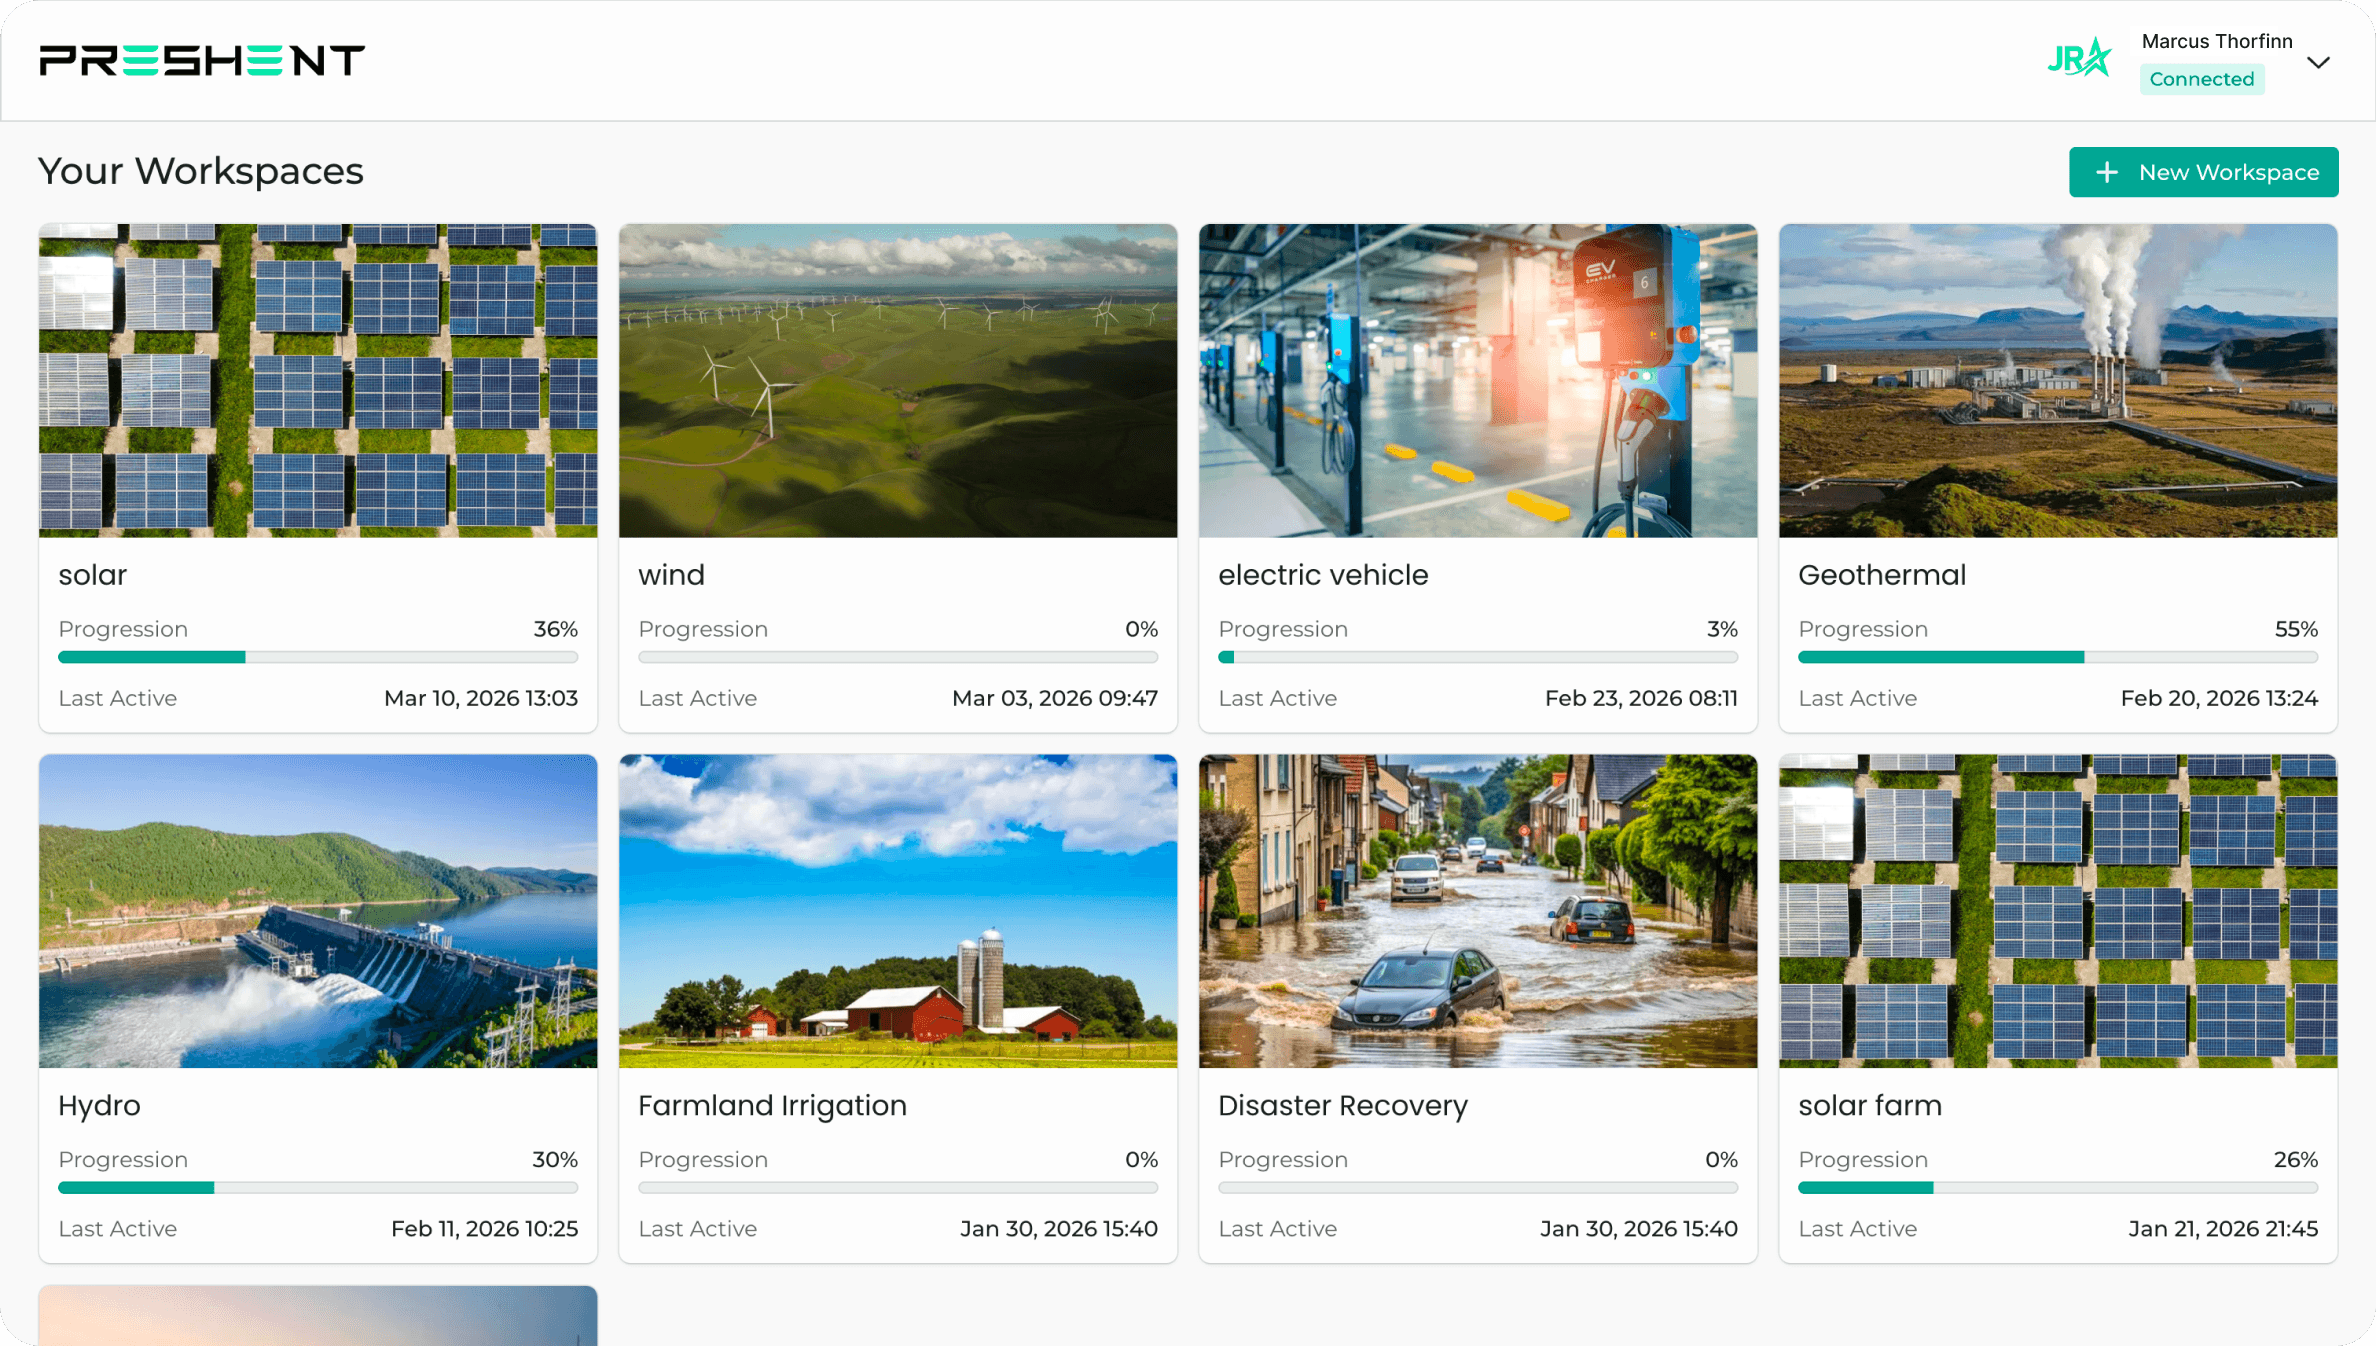
Task: Open the wind workspace image
Action: [x=897, y=380]
